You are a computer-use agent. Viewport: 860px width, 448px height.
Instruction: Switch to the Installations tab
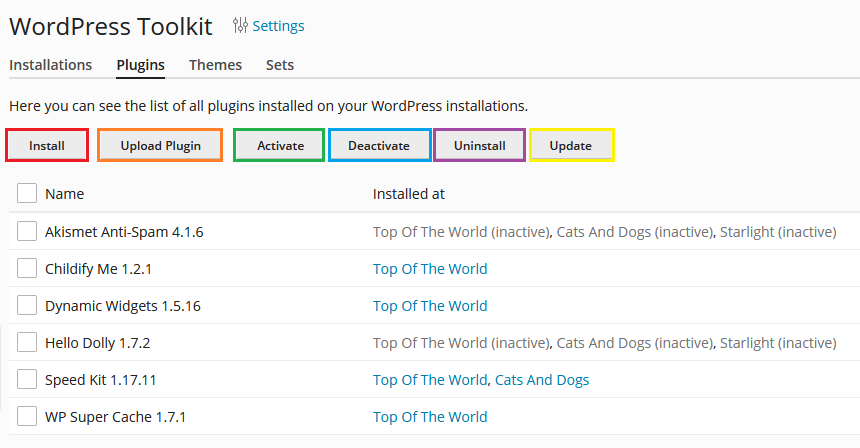pos(50,65)
